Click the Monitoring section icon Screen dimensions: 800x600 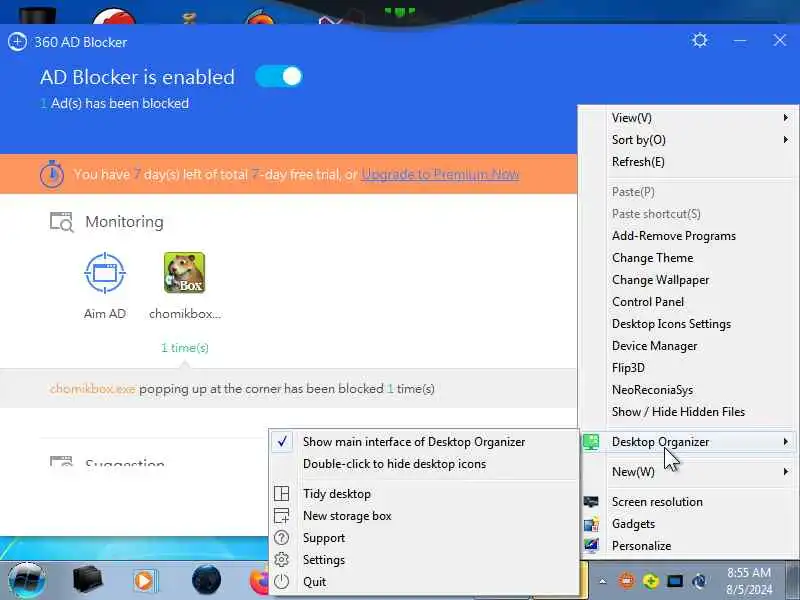coord(62,222)
